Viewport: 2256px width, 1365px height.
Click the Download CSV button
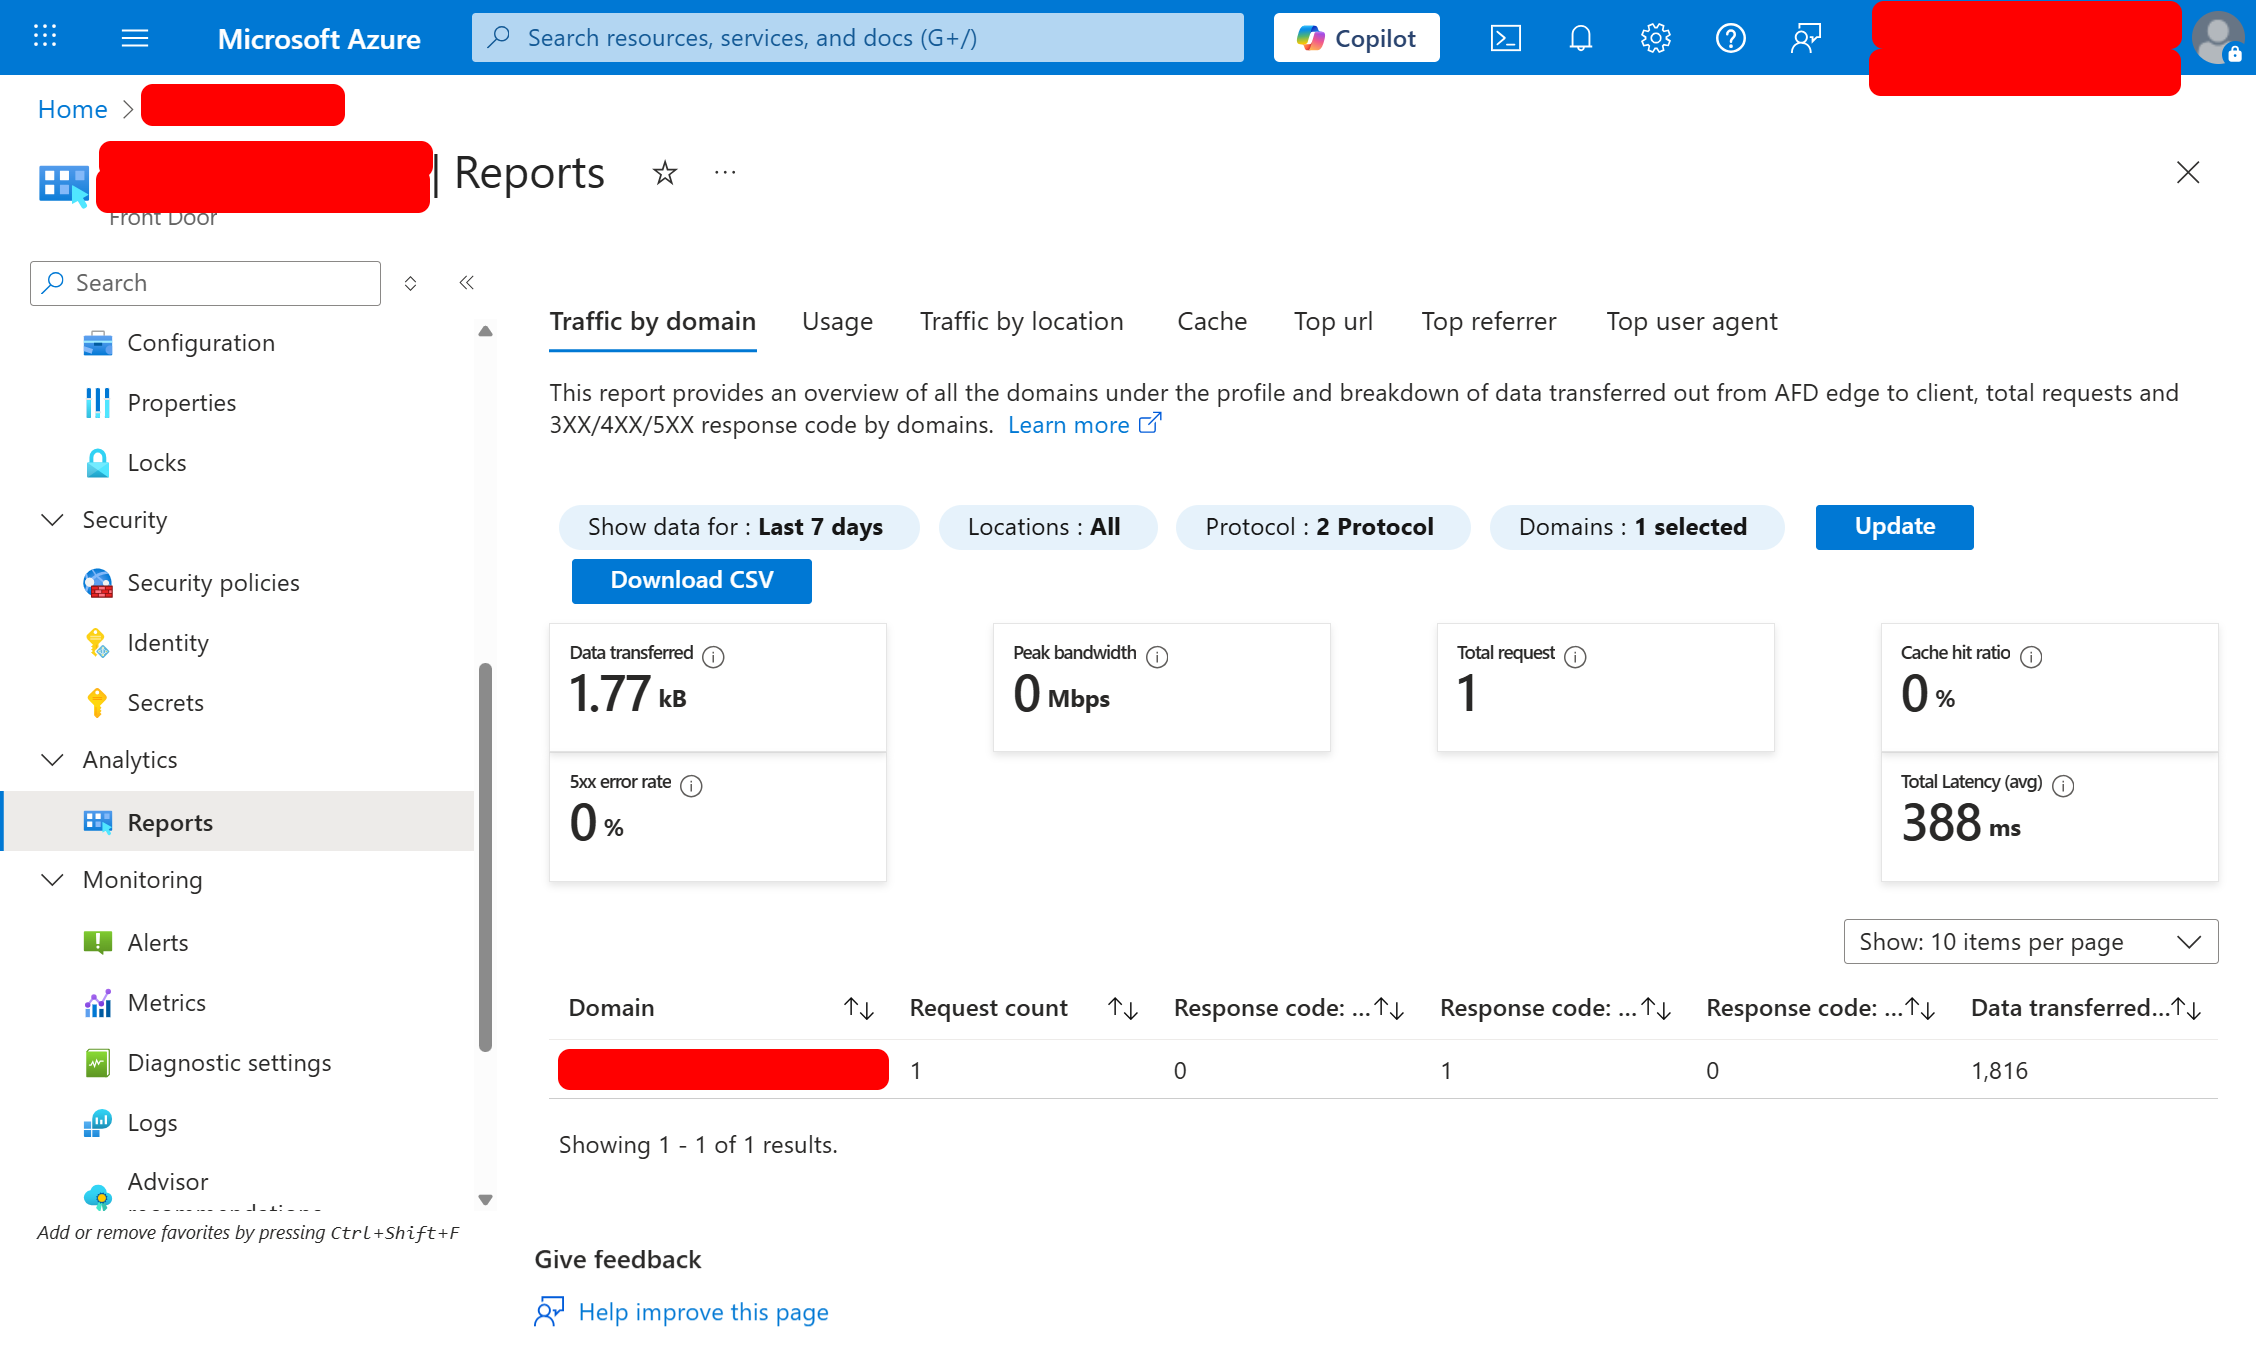pos(691,580)
